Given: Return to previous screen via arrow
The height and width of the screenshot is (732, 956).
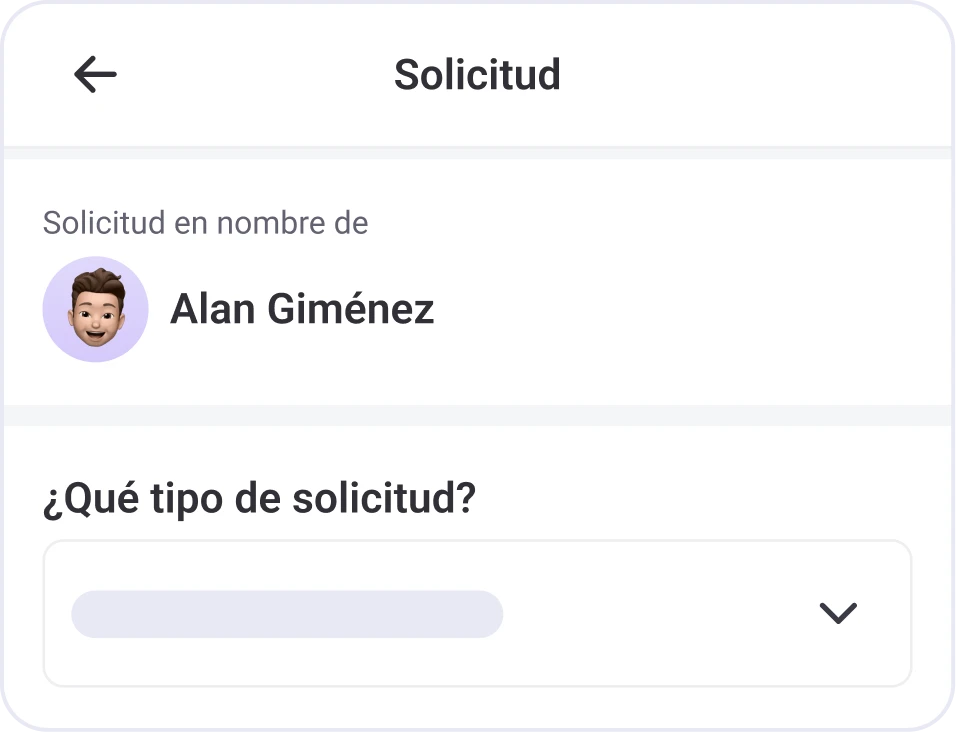Looking at the screenshot, I should pos(95,75).
